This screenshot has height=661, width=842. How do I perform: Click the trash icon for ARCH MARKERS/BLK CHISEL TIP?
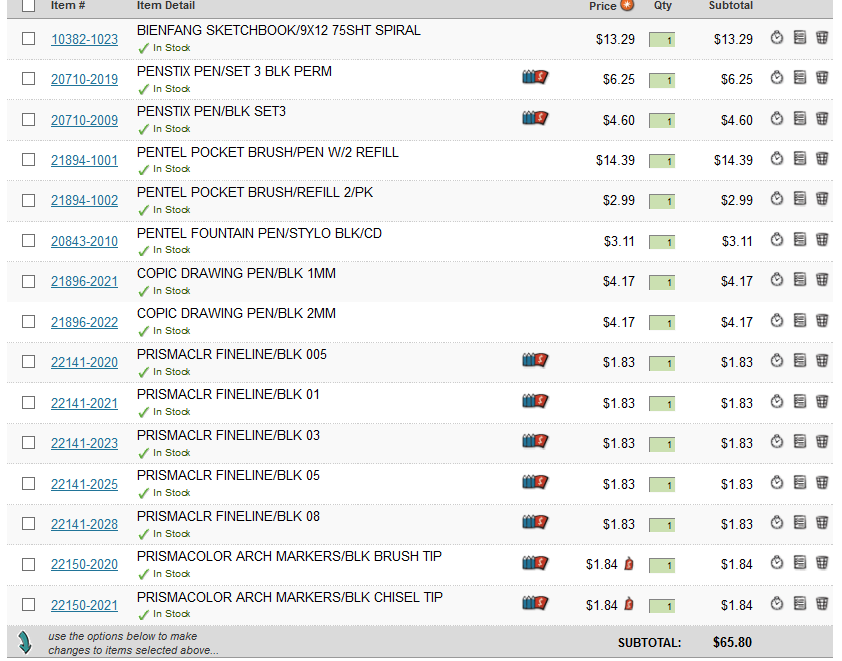click(822, 604)
